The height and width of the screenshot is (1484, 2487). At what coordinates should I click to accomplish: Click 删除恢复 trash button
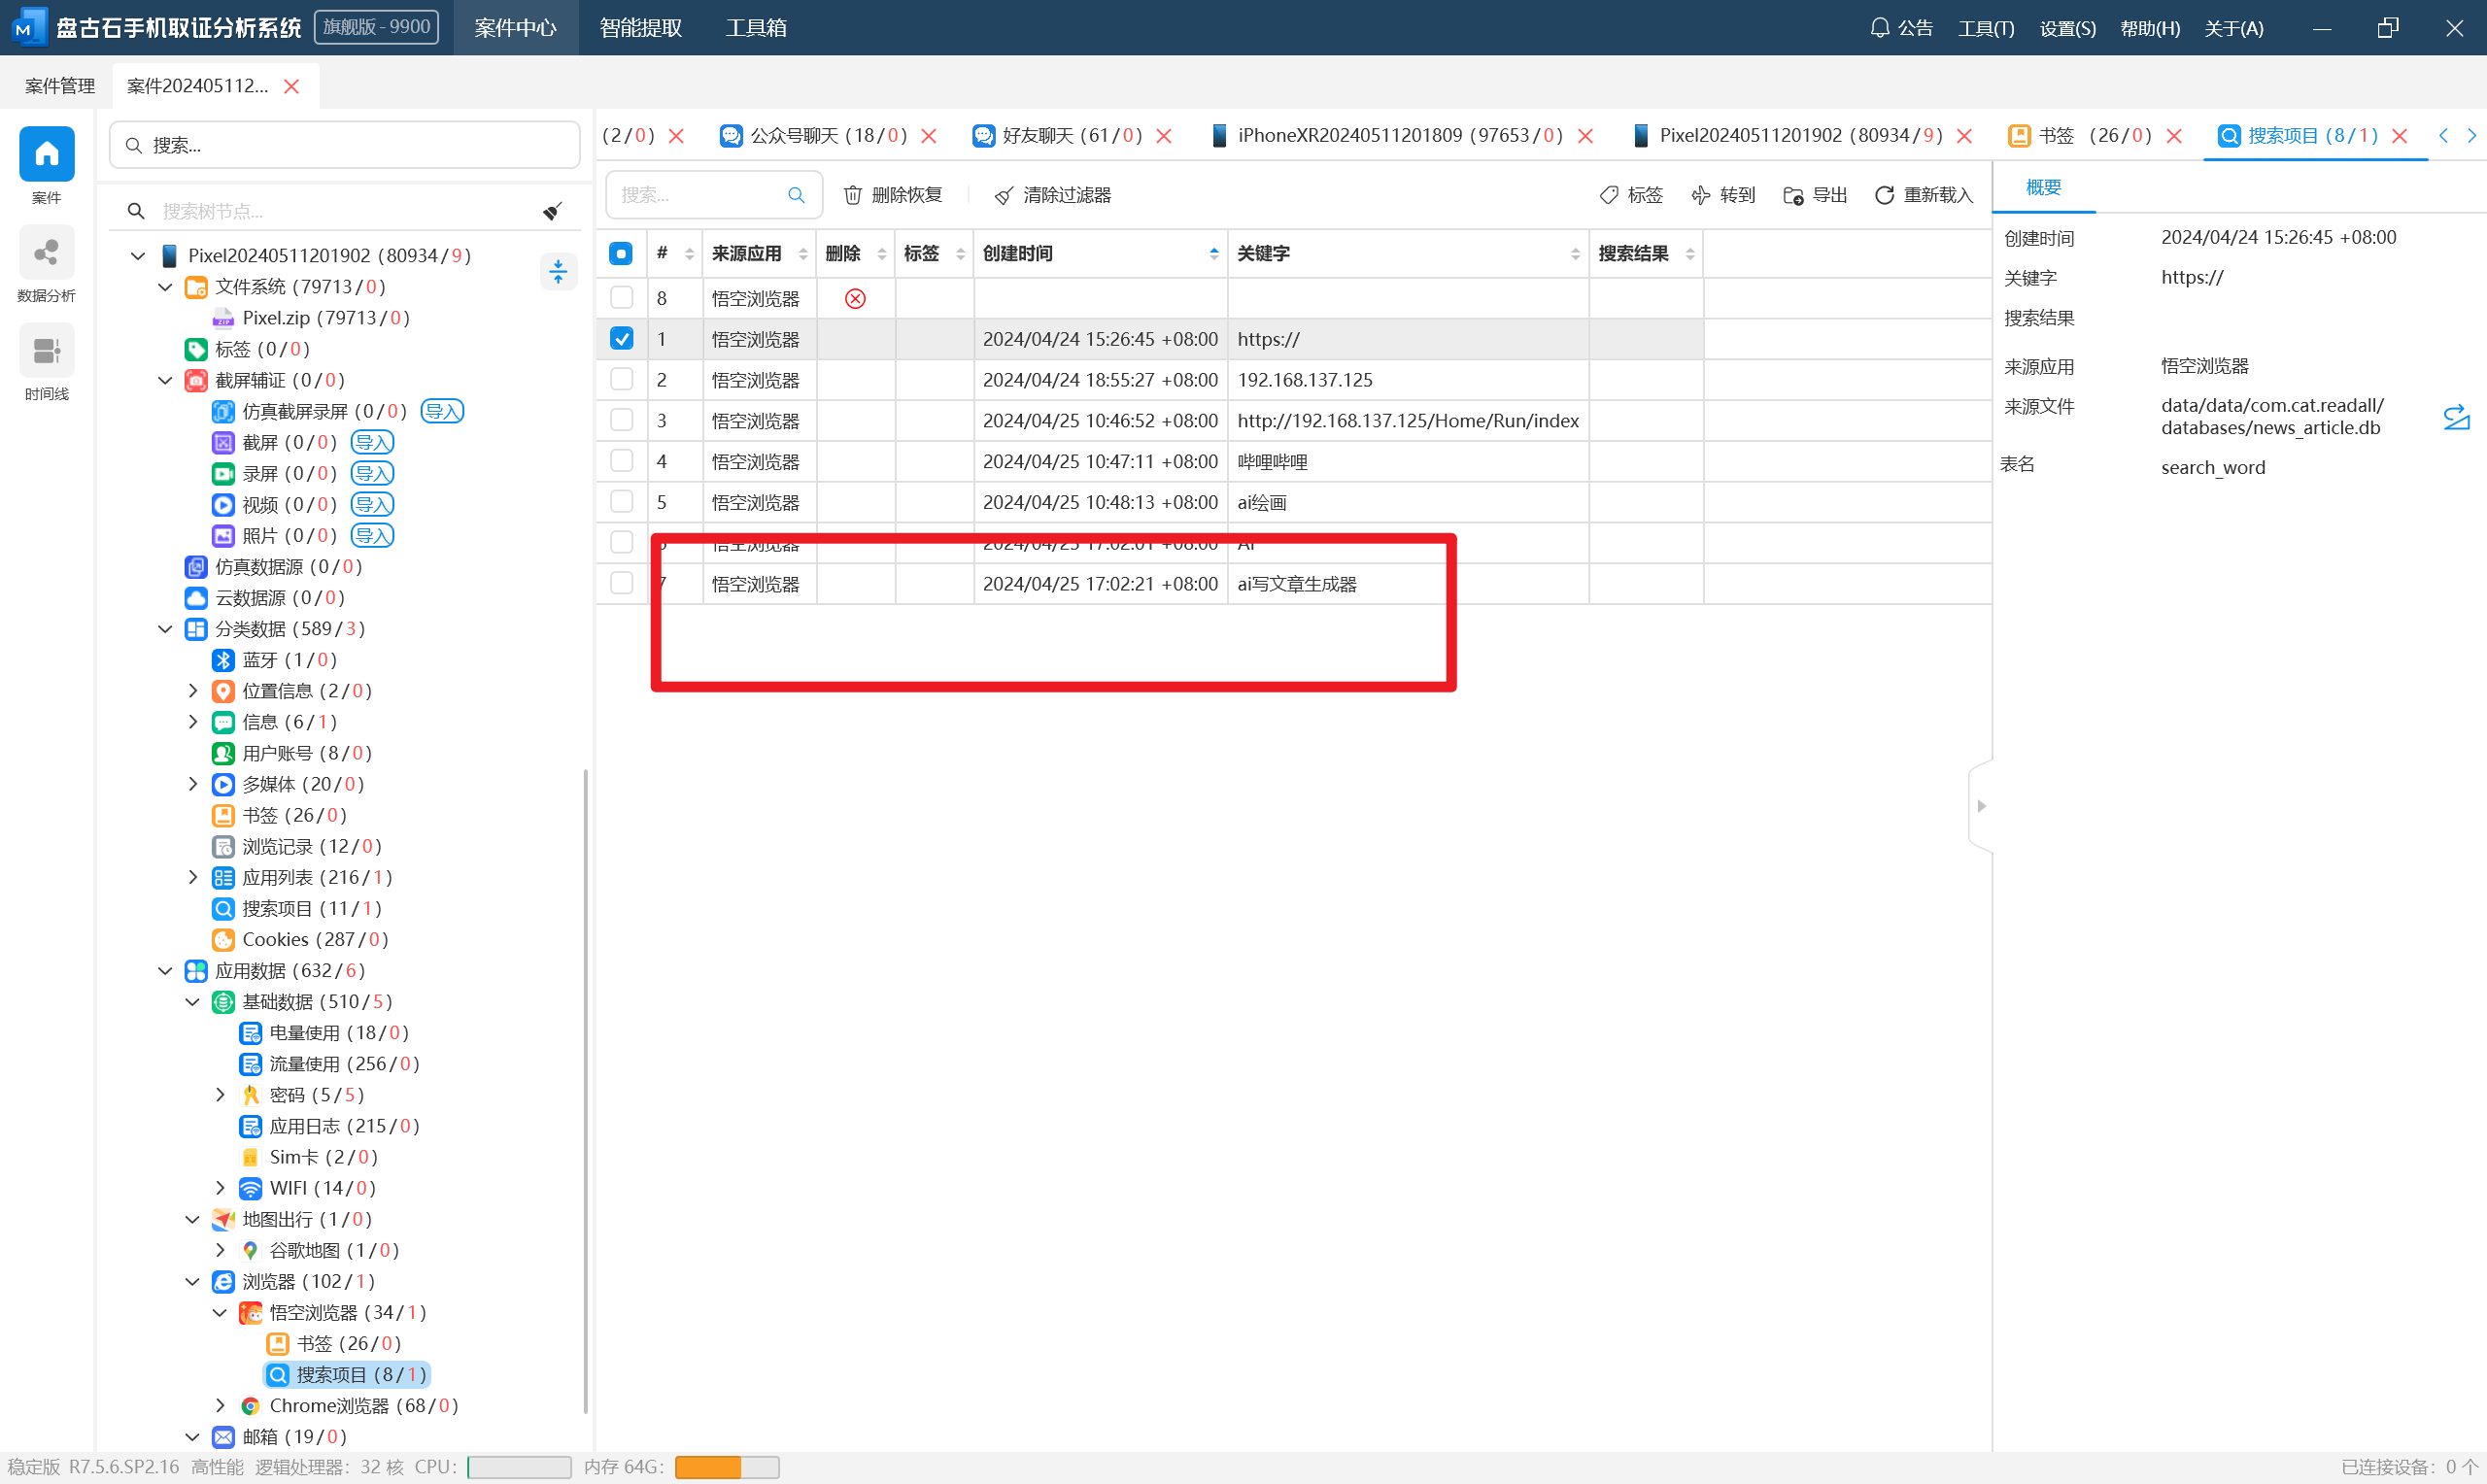point(893,195)
